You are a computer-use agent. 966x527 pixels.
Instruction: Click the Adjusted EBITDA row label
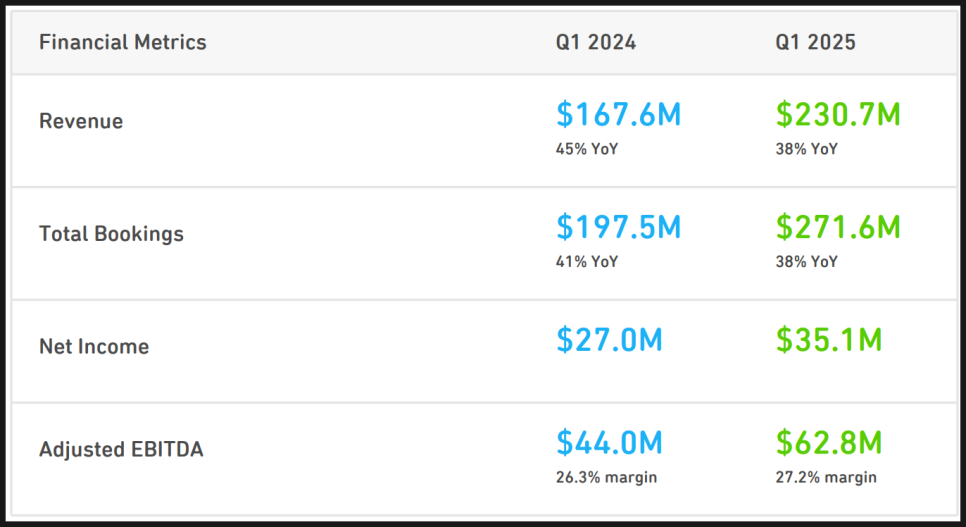(x=121, y=450)
